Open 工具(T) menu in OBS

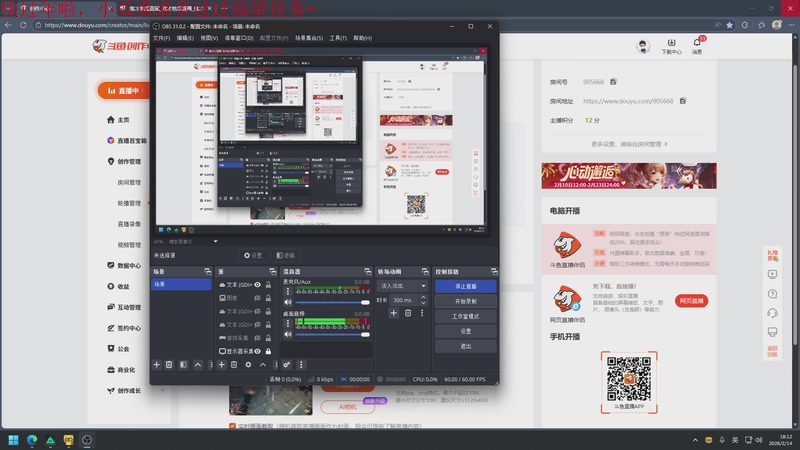[x=338, y=38]
